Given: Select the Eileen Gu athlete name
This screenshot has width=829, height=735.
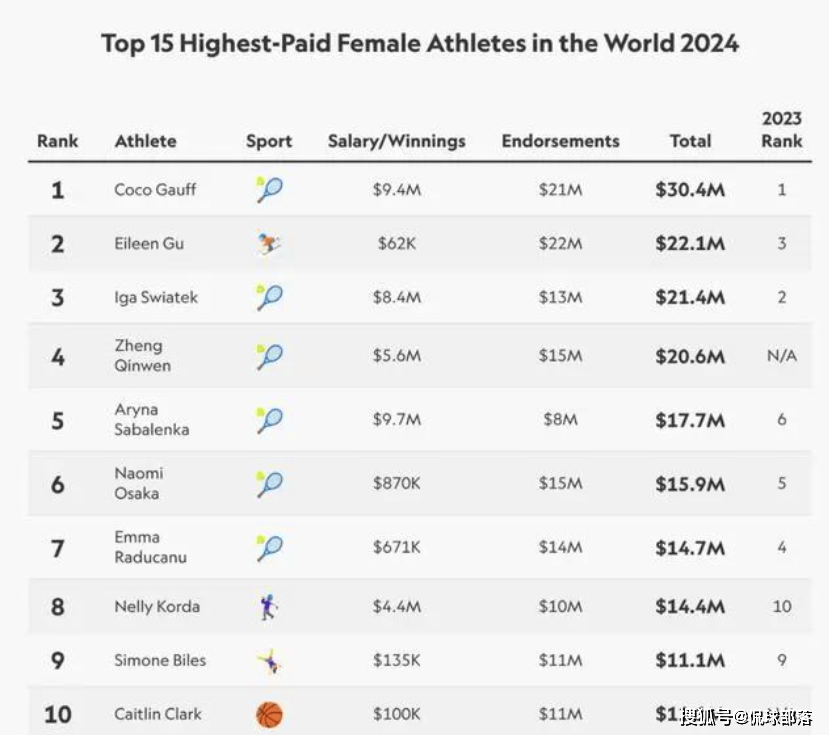Looking at the screenshot, I should [149, 243].
